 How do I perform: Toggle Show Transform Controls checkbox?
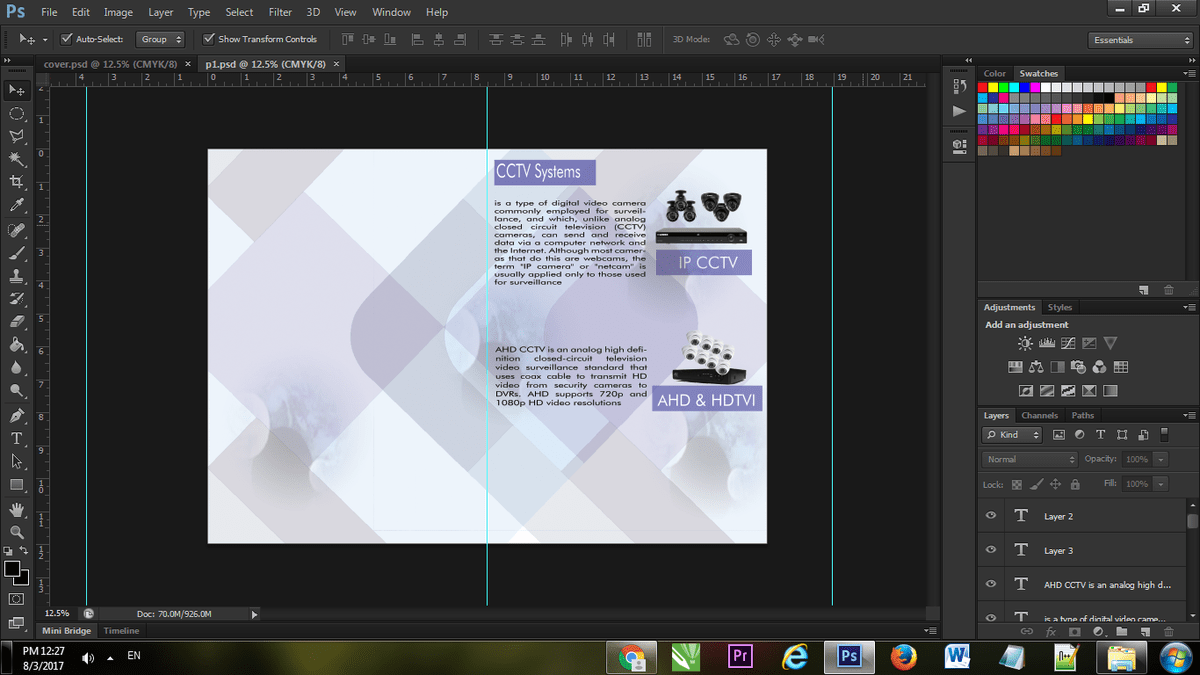click(209, 39)
